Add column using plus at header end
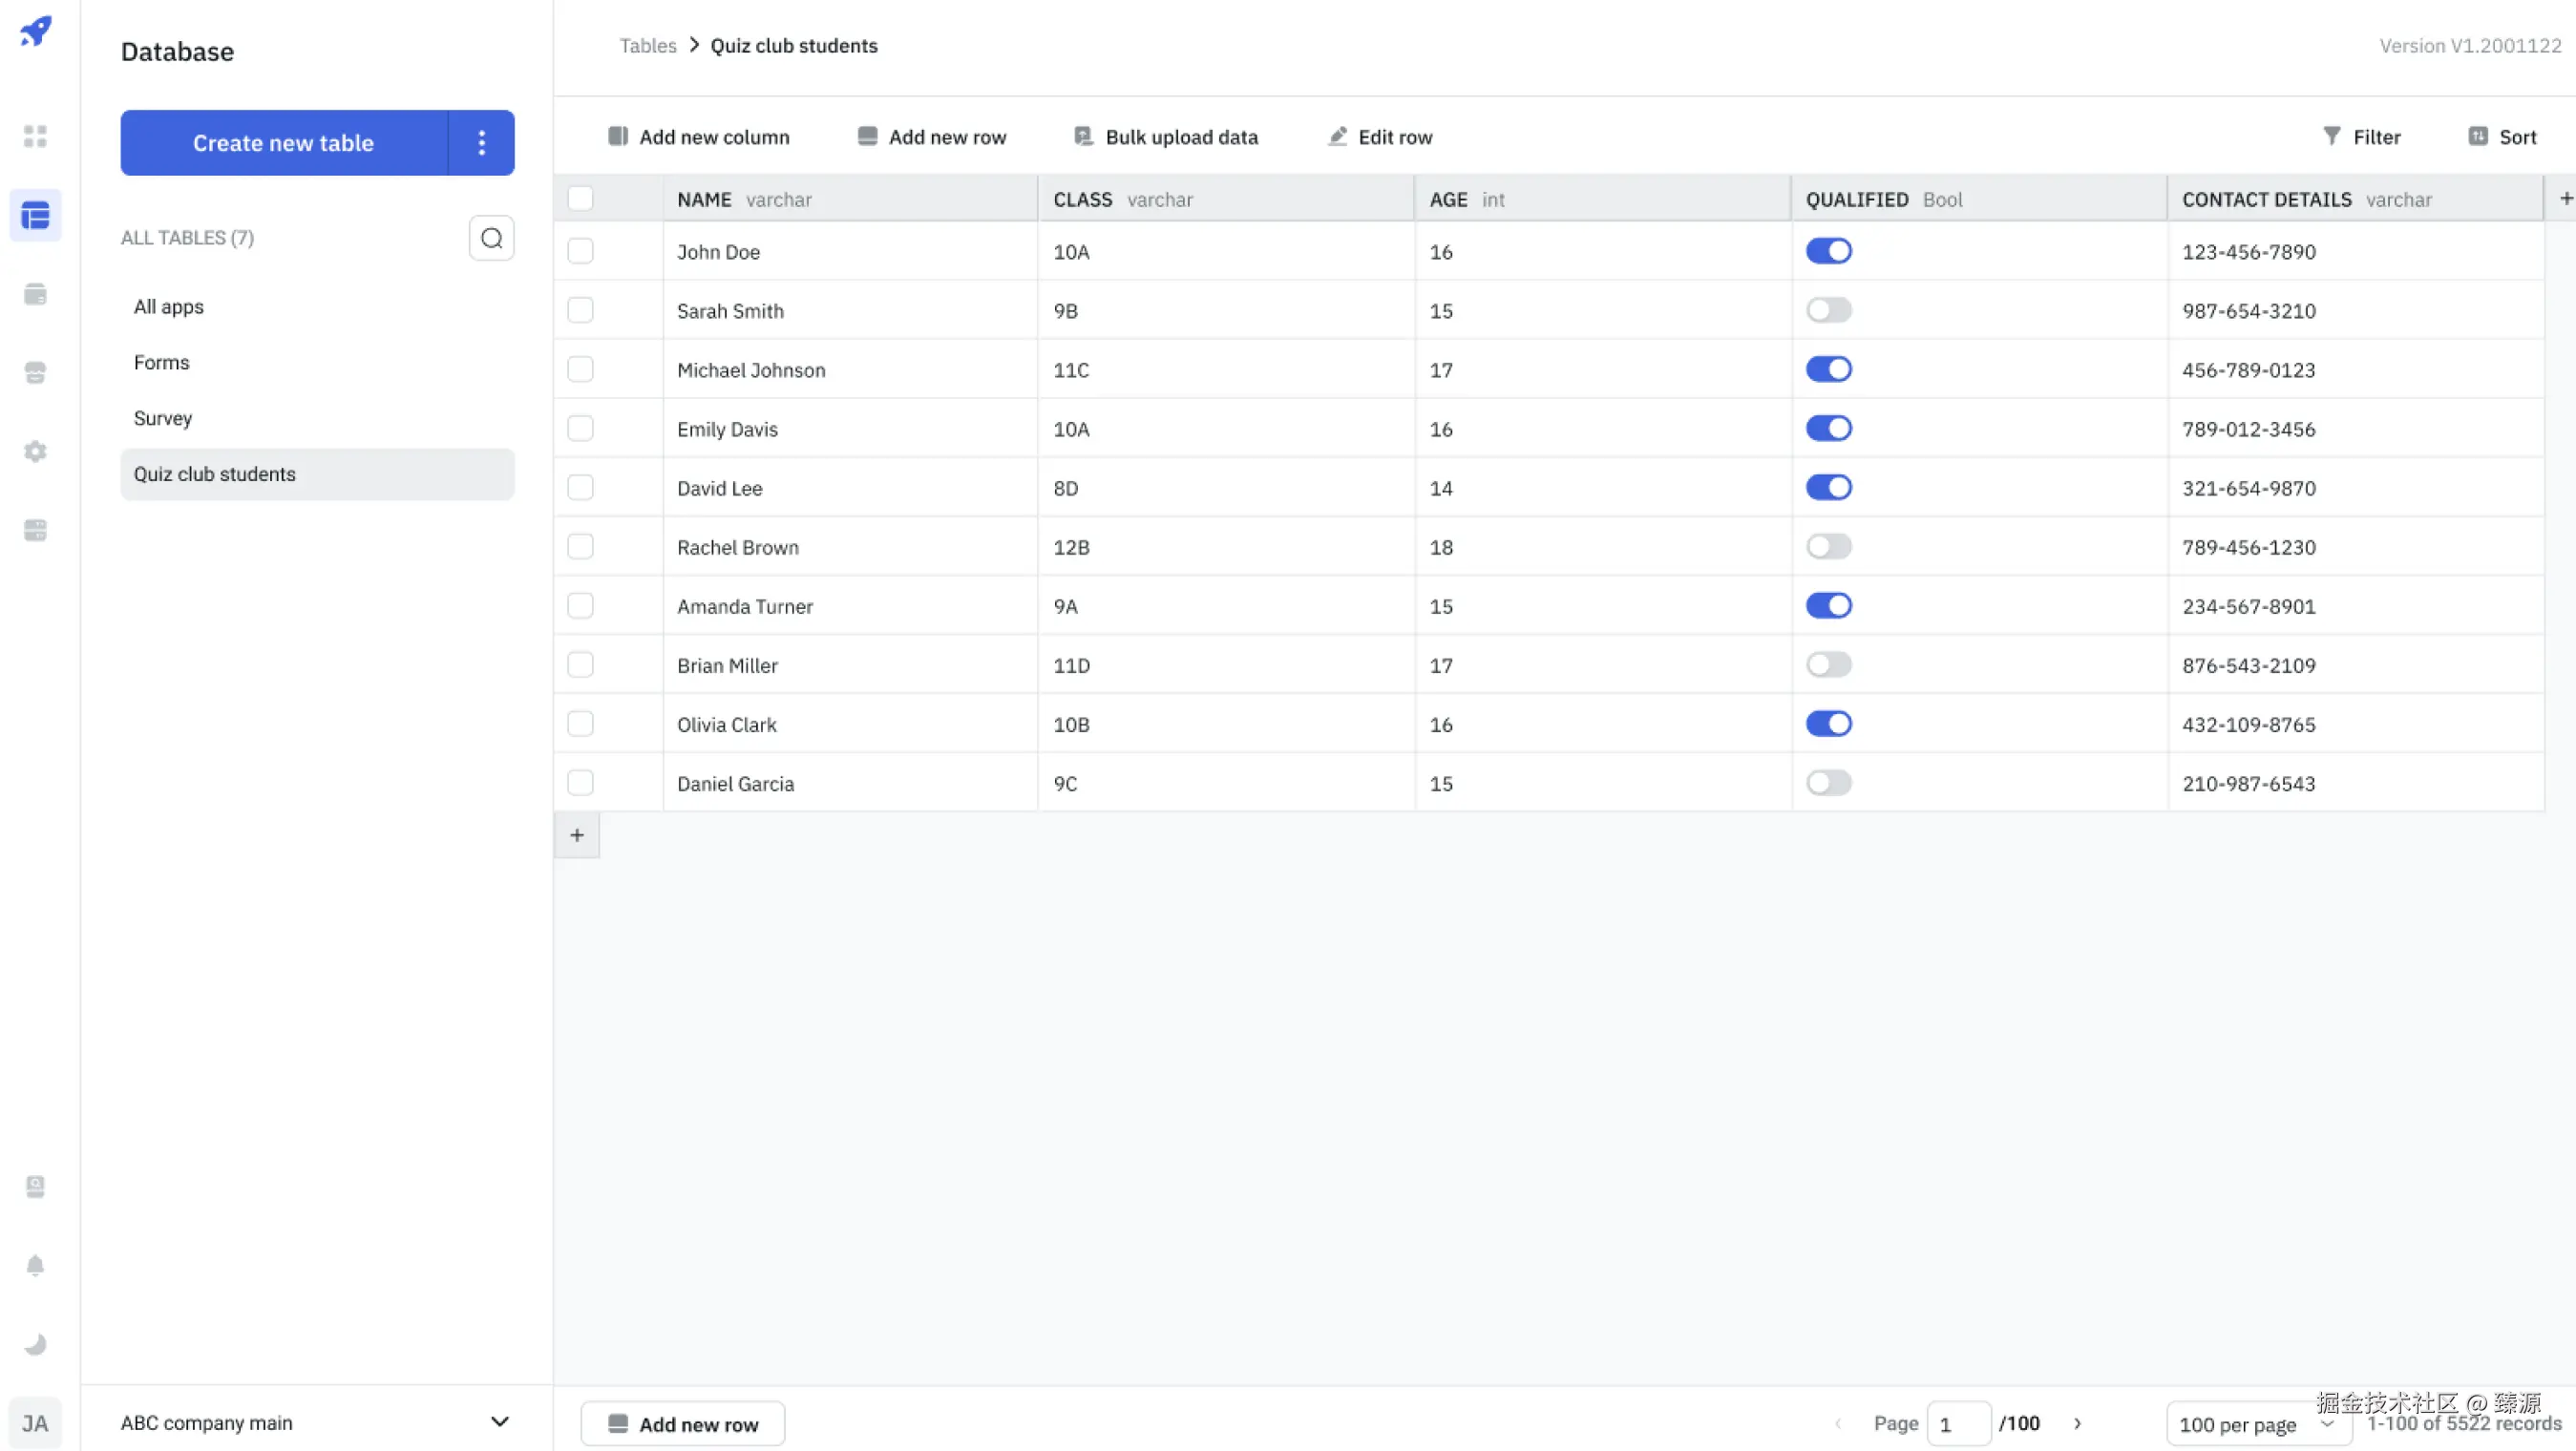 coord(2565,199)
